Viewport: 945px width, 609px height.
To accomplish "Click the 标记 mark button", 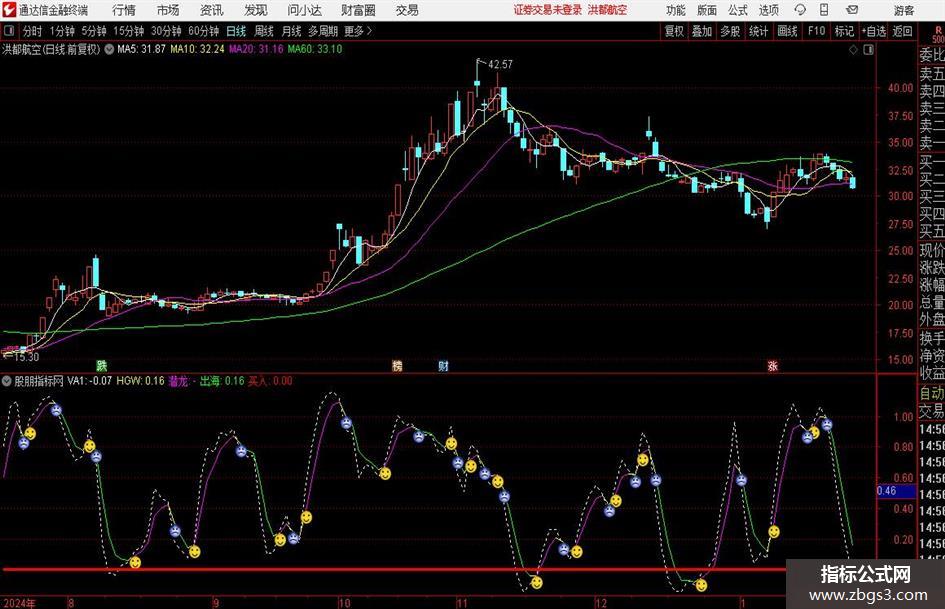I will click(844, 31).
